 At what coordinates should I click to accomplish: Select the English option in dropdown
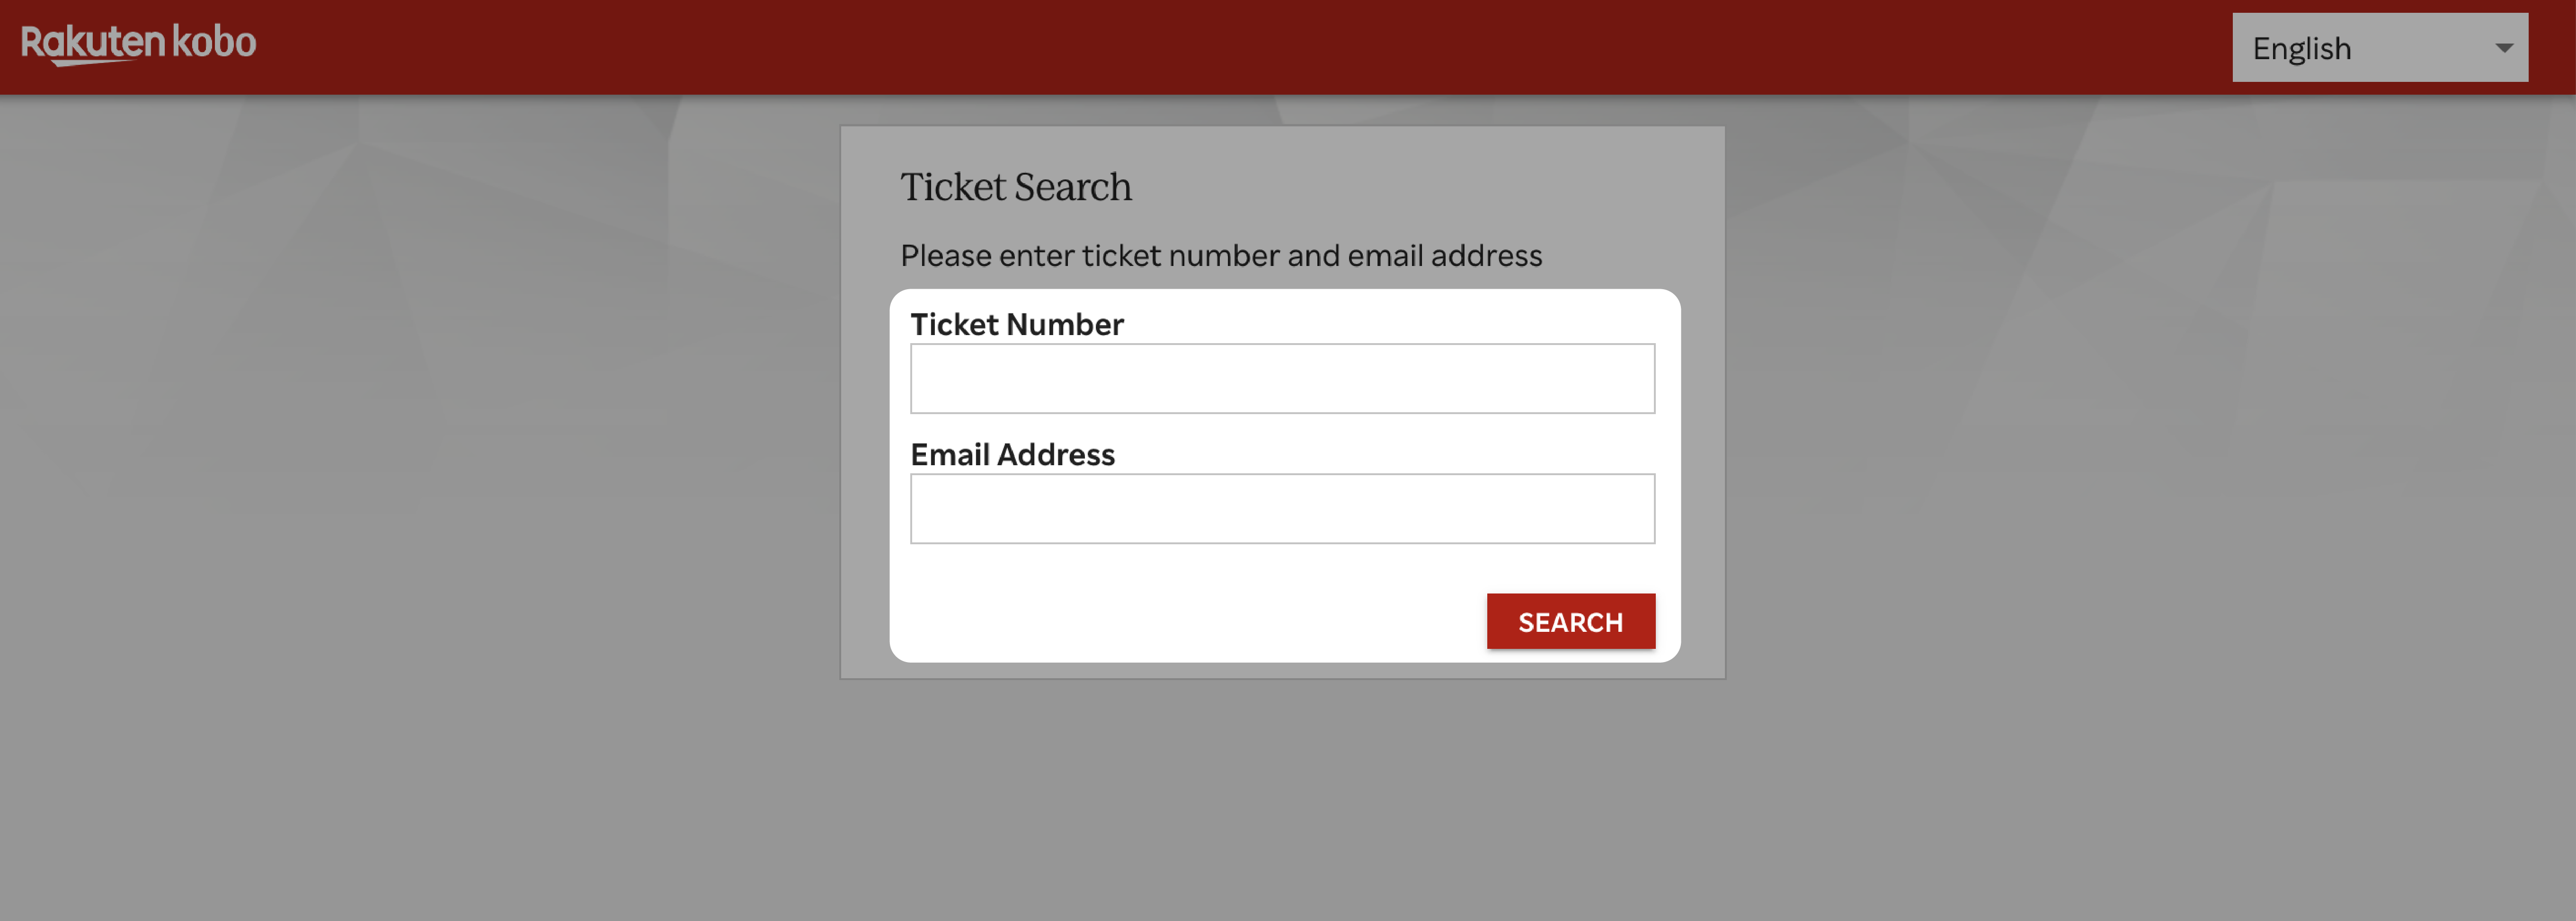[2381, 46]
